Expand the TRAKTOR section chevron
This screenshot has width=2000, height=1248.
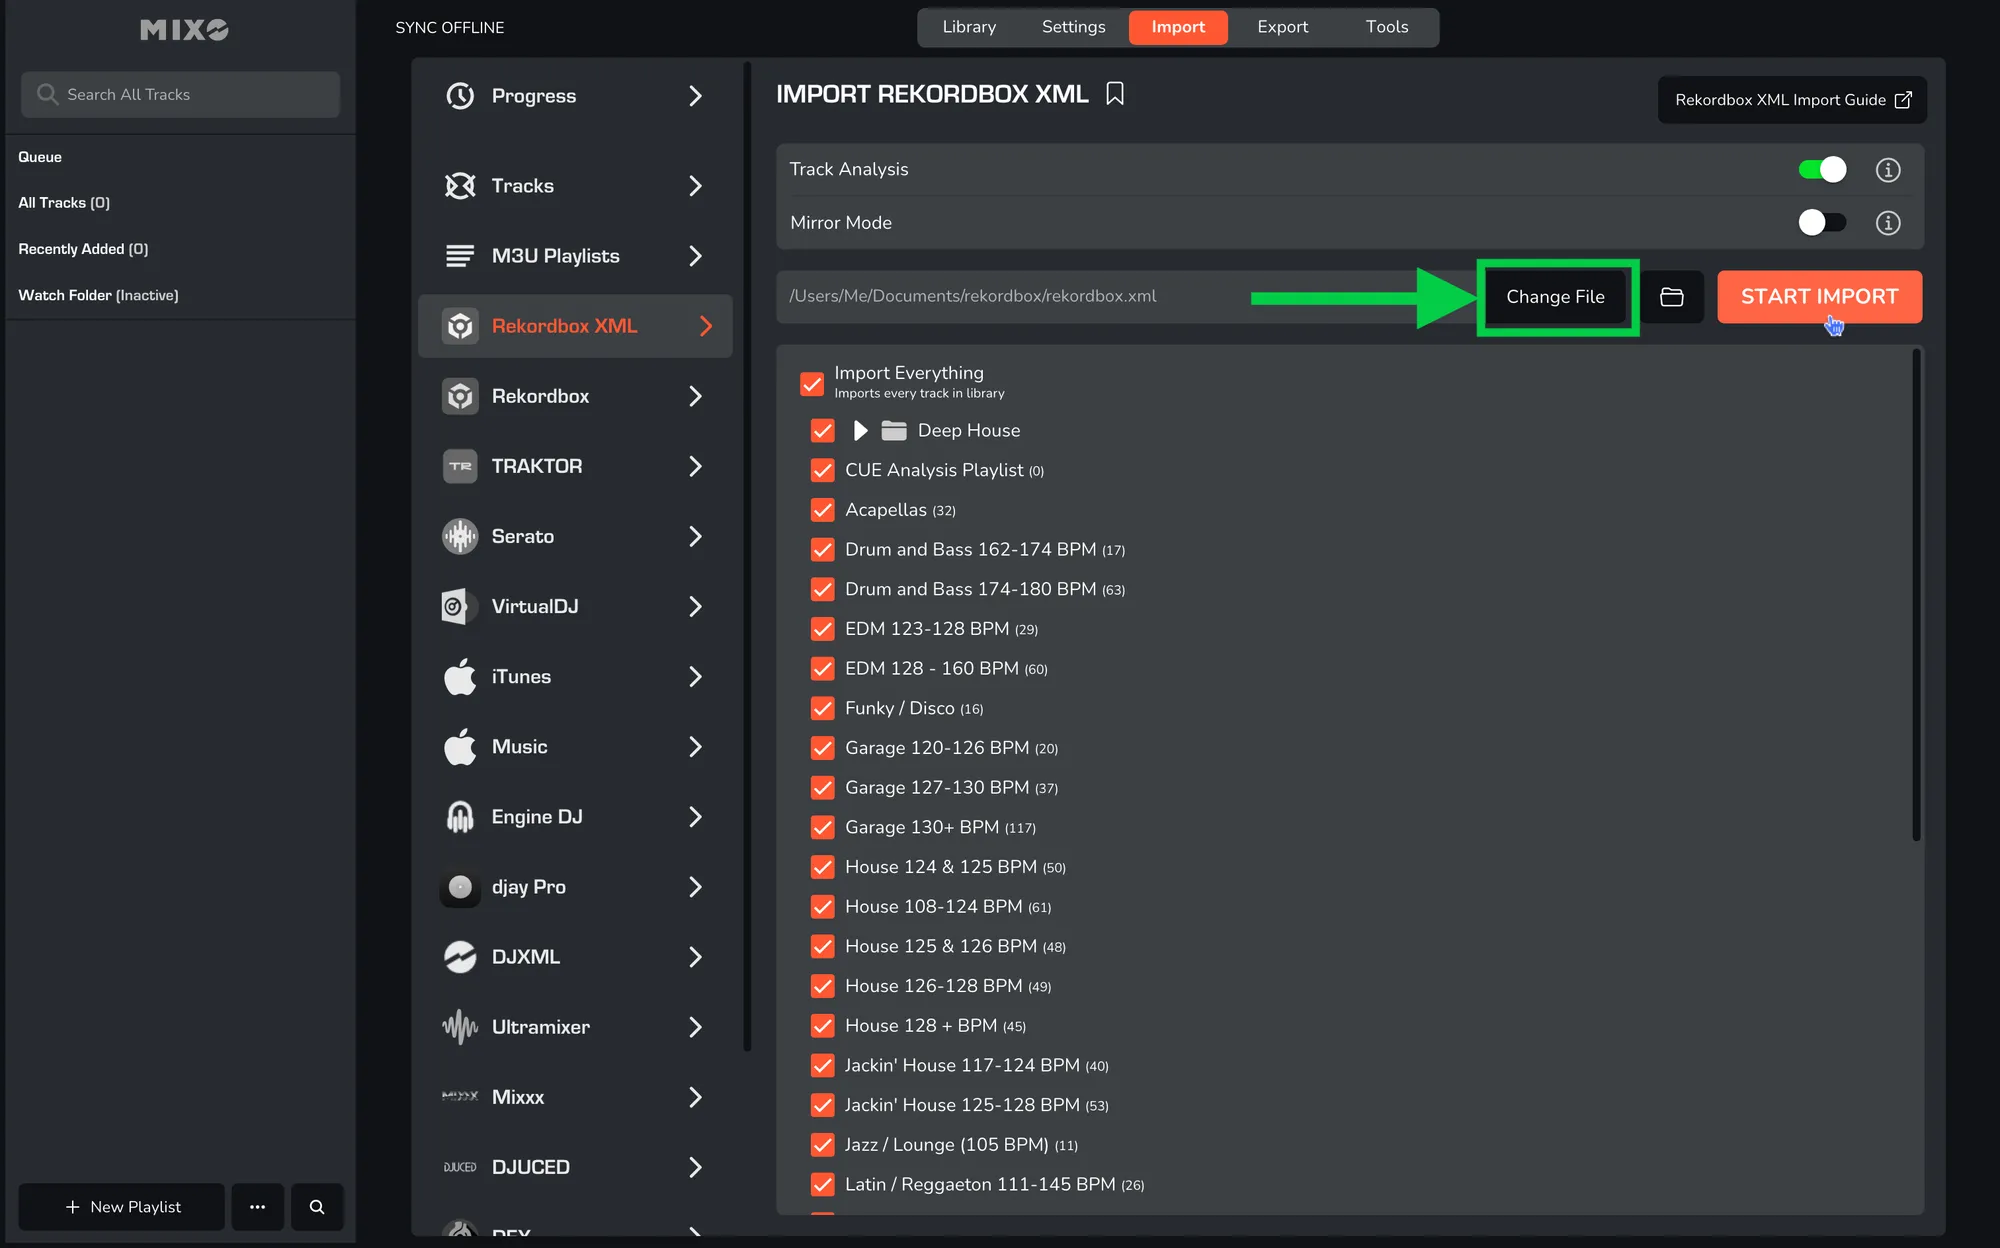pyautogui.click(x=695, y=466)
